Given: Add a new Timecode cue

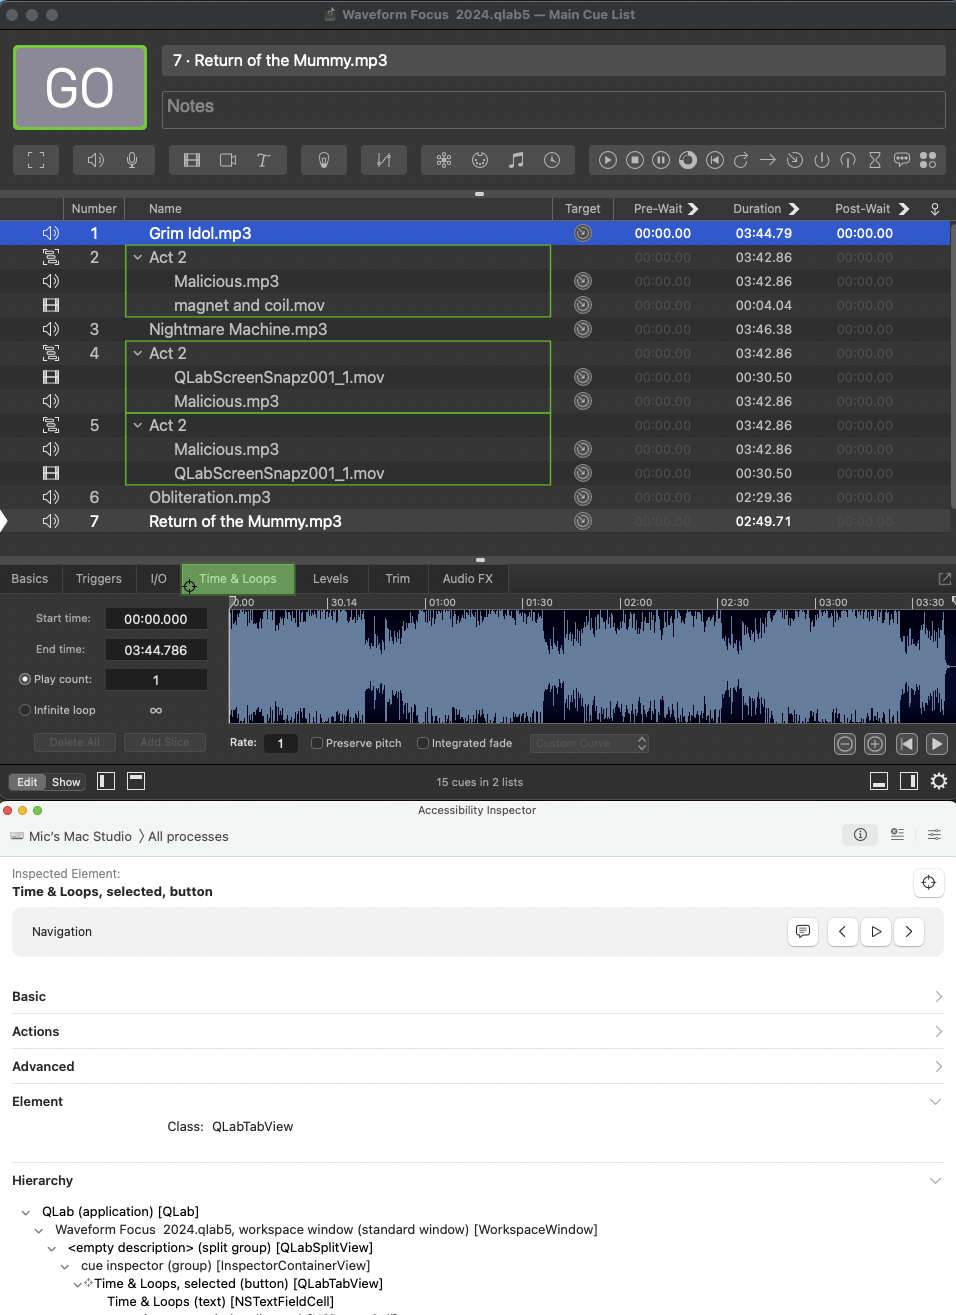Looking at the screenshot, I should 552,160.
